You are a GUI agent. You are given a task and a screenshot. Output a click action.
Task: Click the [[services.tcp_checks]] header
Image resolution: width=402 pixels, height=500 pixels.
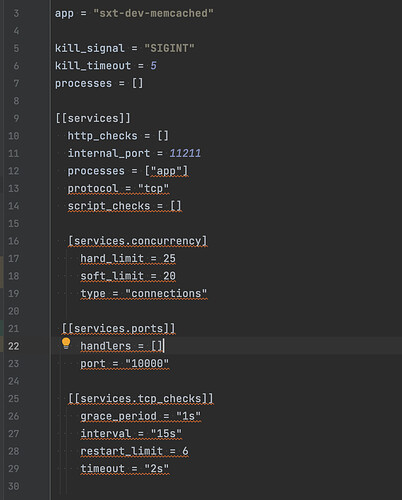coord(140,399)
